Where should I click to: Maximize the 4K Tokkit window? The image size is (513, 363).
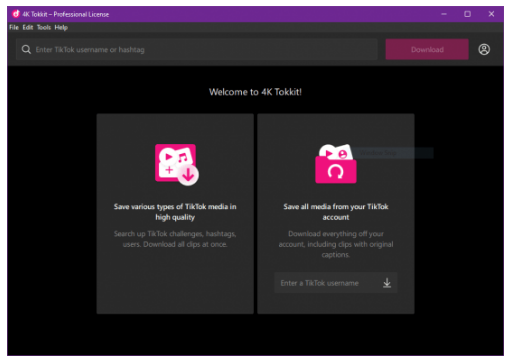[467, 14]
